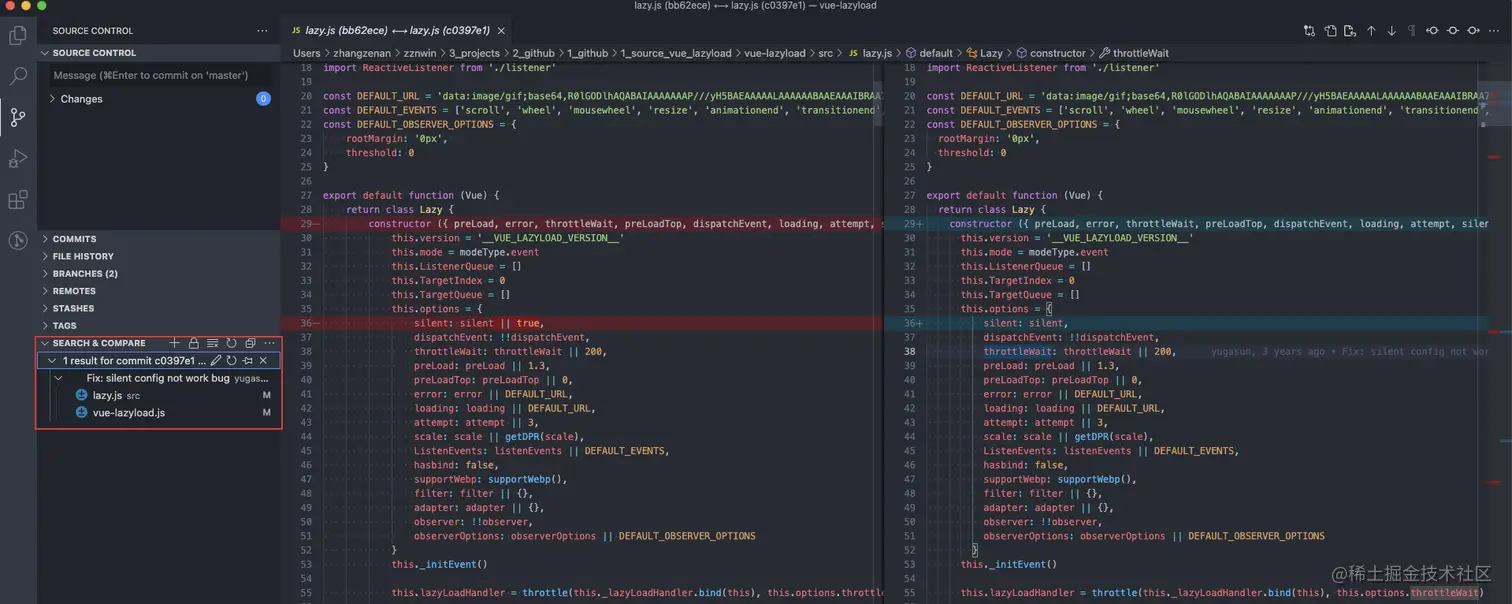Click the open file icon in editor toolbar
Viewport: 1512px width, 604px height.
pos(1331,31)
